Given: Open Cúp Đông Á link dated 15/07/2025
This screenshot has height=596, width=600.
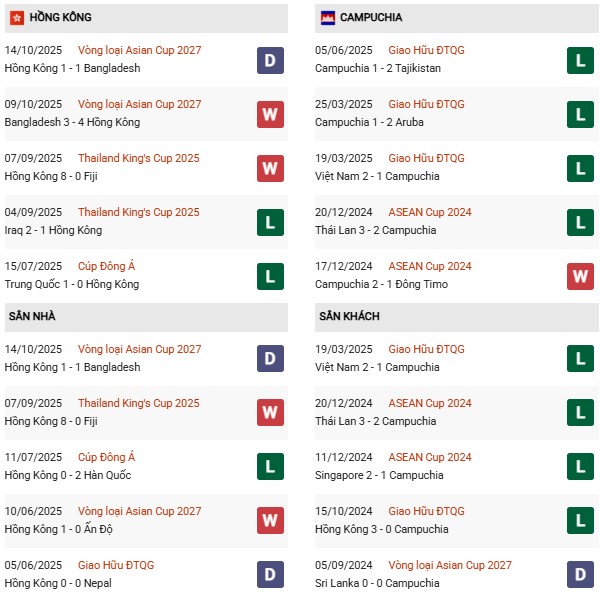Looking at the screenshot, I should tap(107, 266).
